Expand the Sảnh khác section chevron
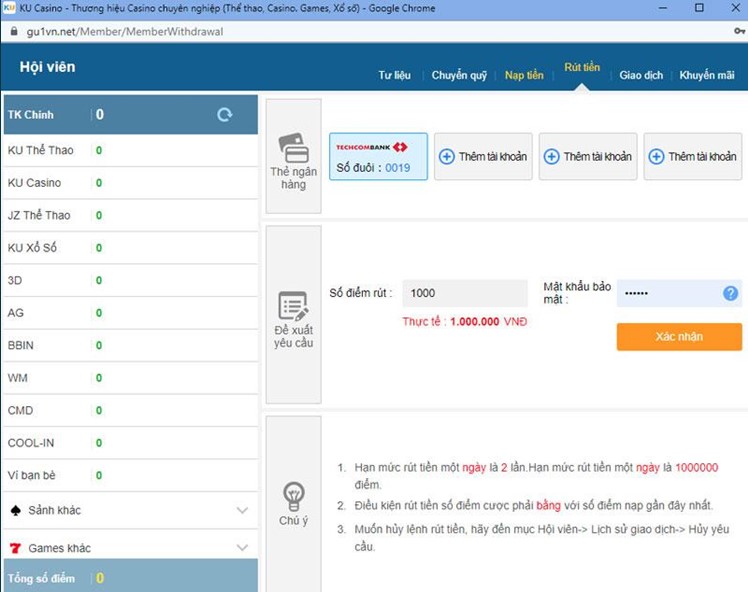Image resolution: width=748 pixels, height=592 pixels. (242, 510)
